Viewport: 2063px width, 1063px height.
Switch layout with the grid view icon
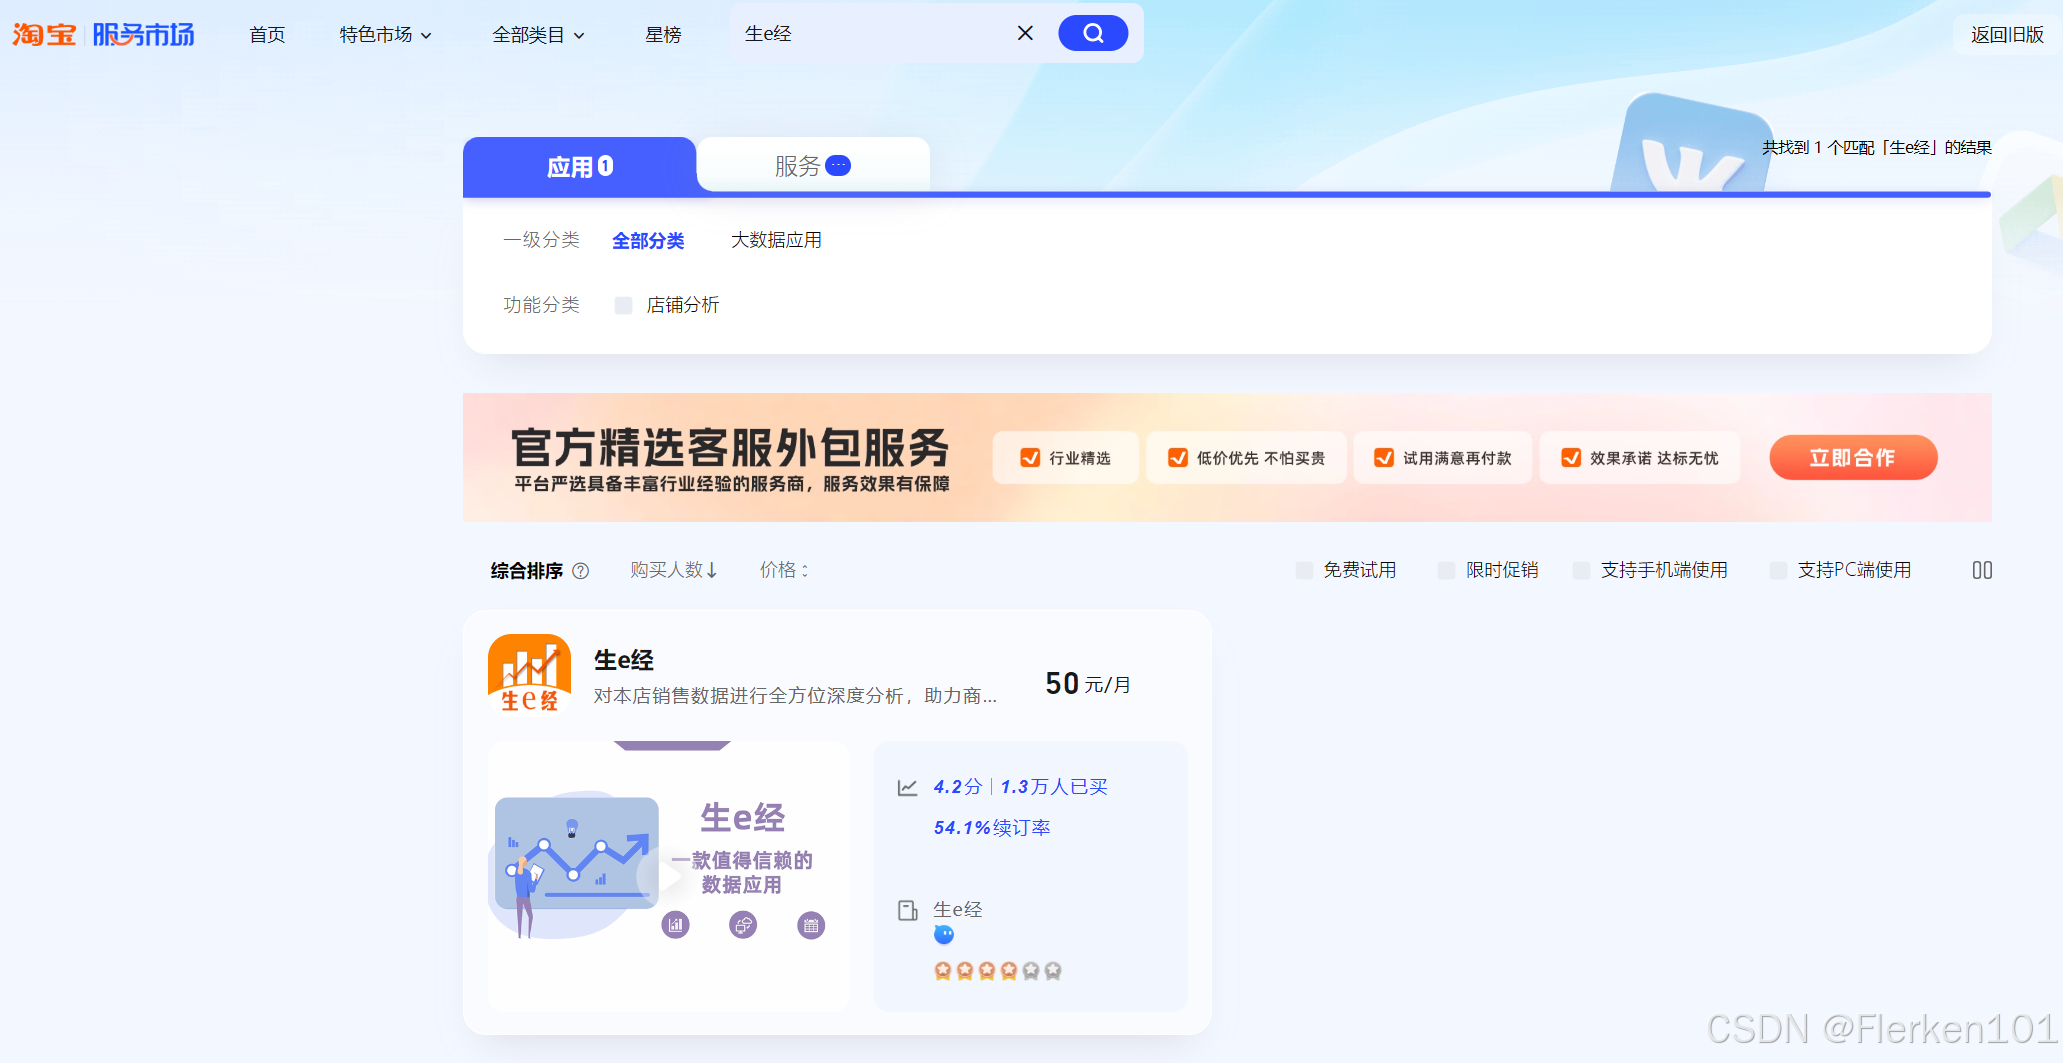(1982, 570)
